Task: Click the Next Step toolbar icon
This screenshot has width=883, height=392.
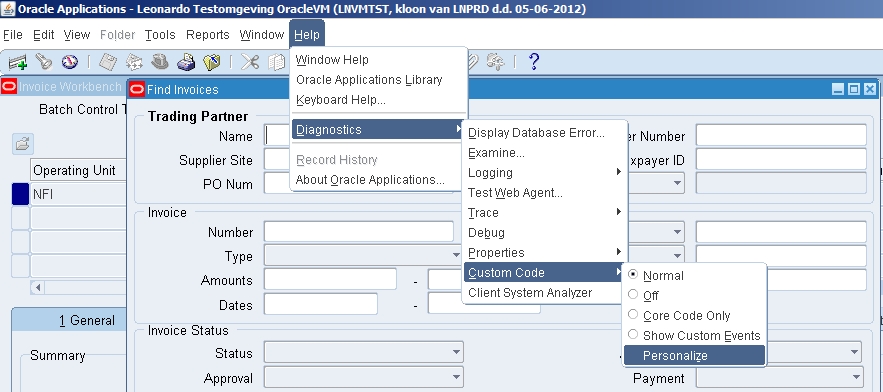Action: (135, 62)
